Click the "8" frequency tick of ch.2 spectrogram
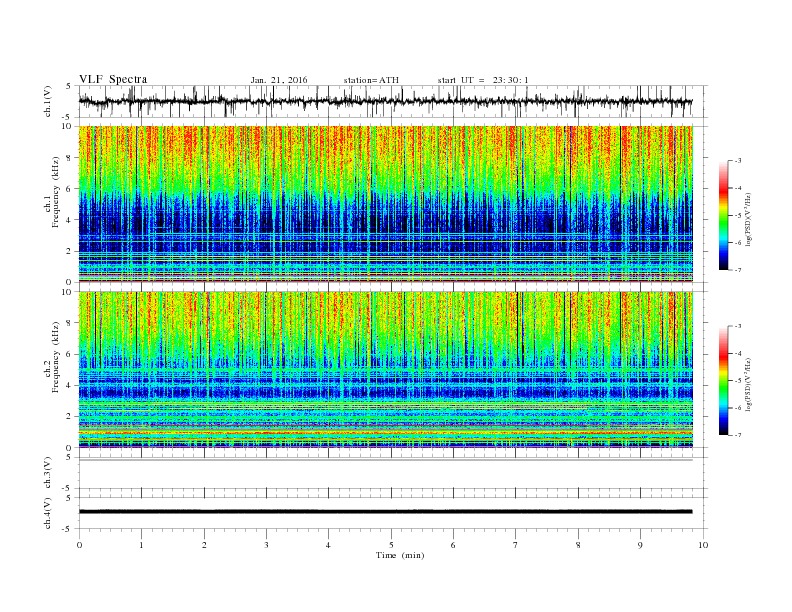Screen dimensions: 792x612 70,323
